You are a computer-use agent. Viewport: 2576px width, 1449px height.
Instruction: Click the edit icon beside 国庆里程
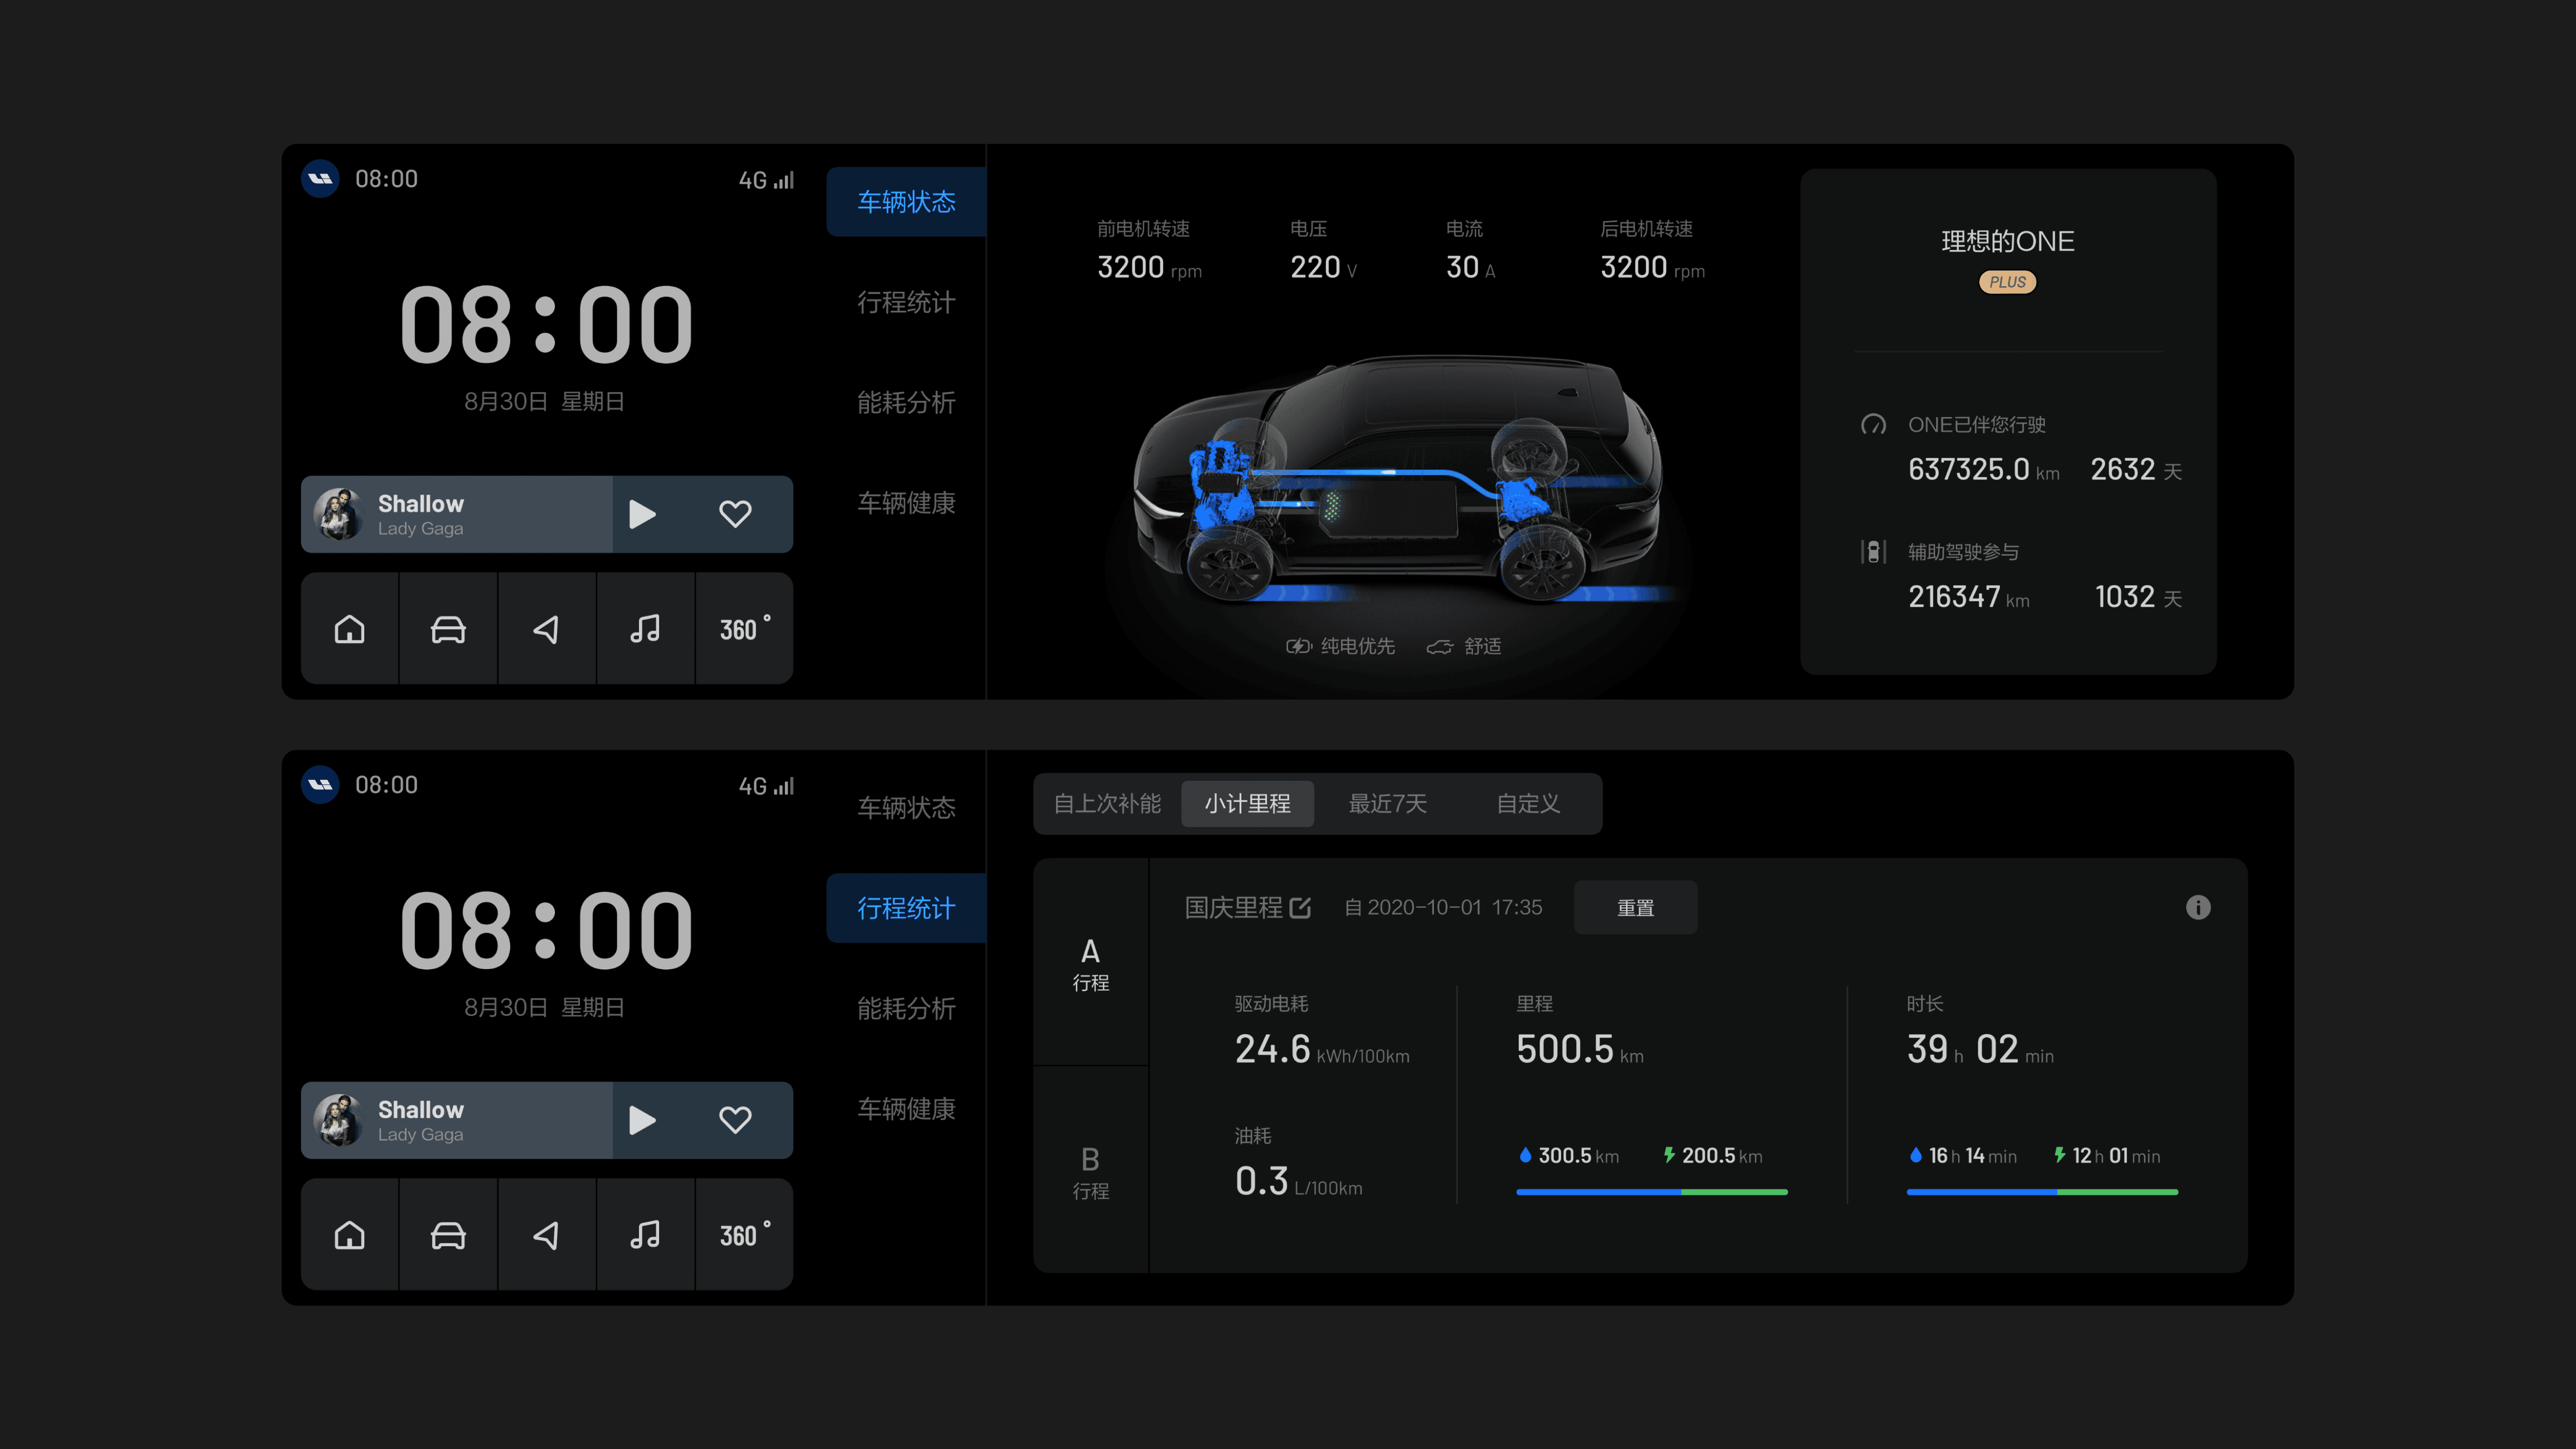[x=1300, y=907]
